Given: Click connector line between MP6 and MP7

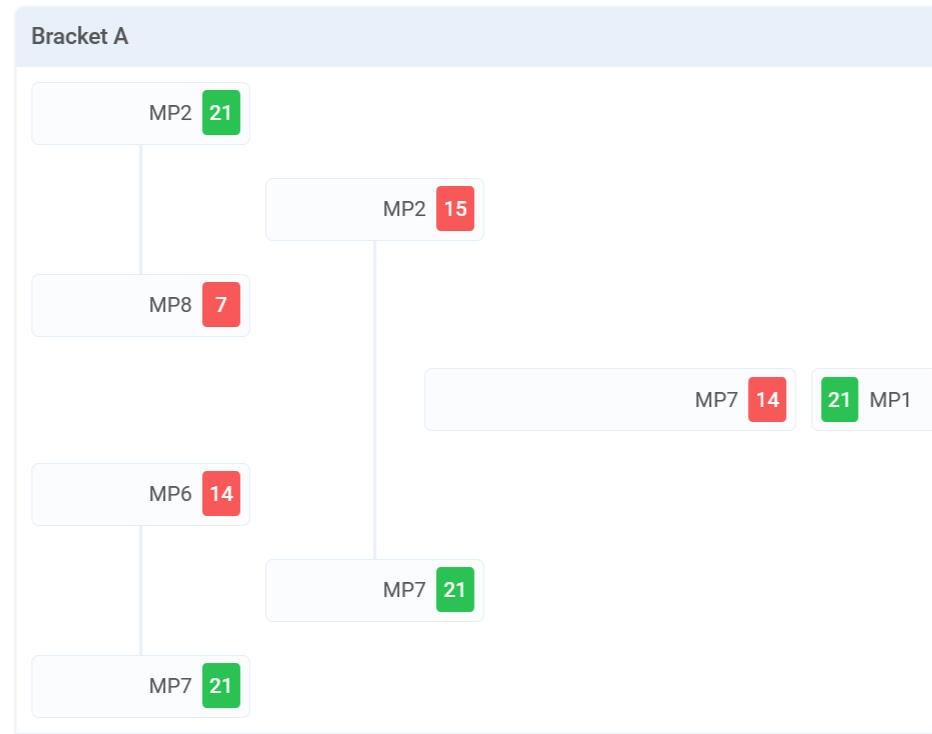Looking at the screenshot, I should coord(141,590).
